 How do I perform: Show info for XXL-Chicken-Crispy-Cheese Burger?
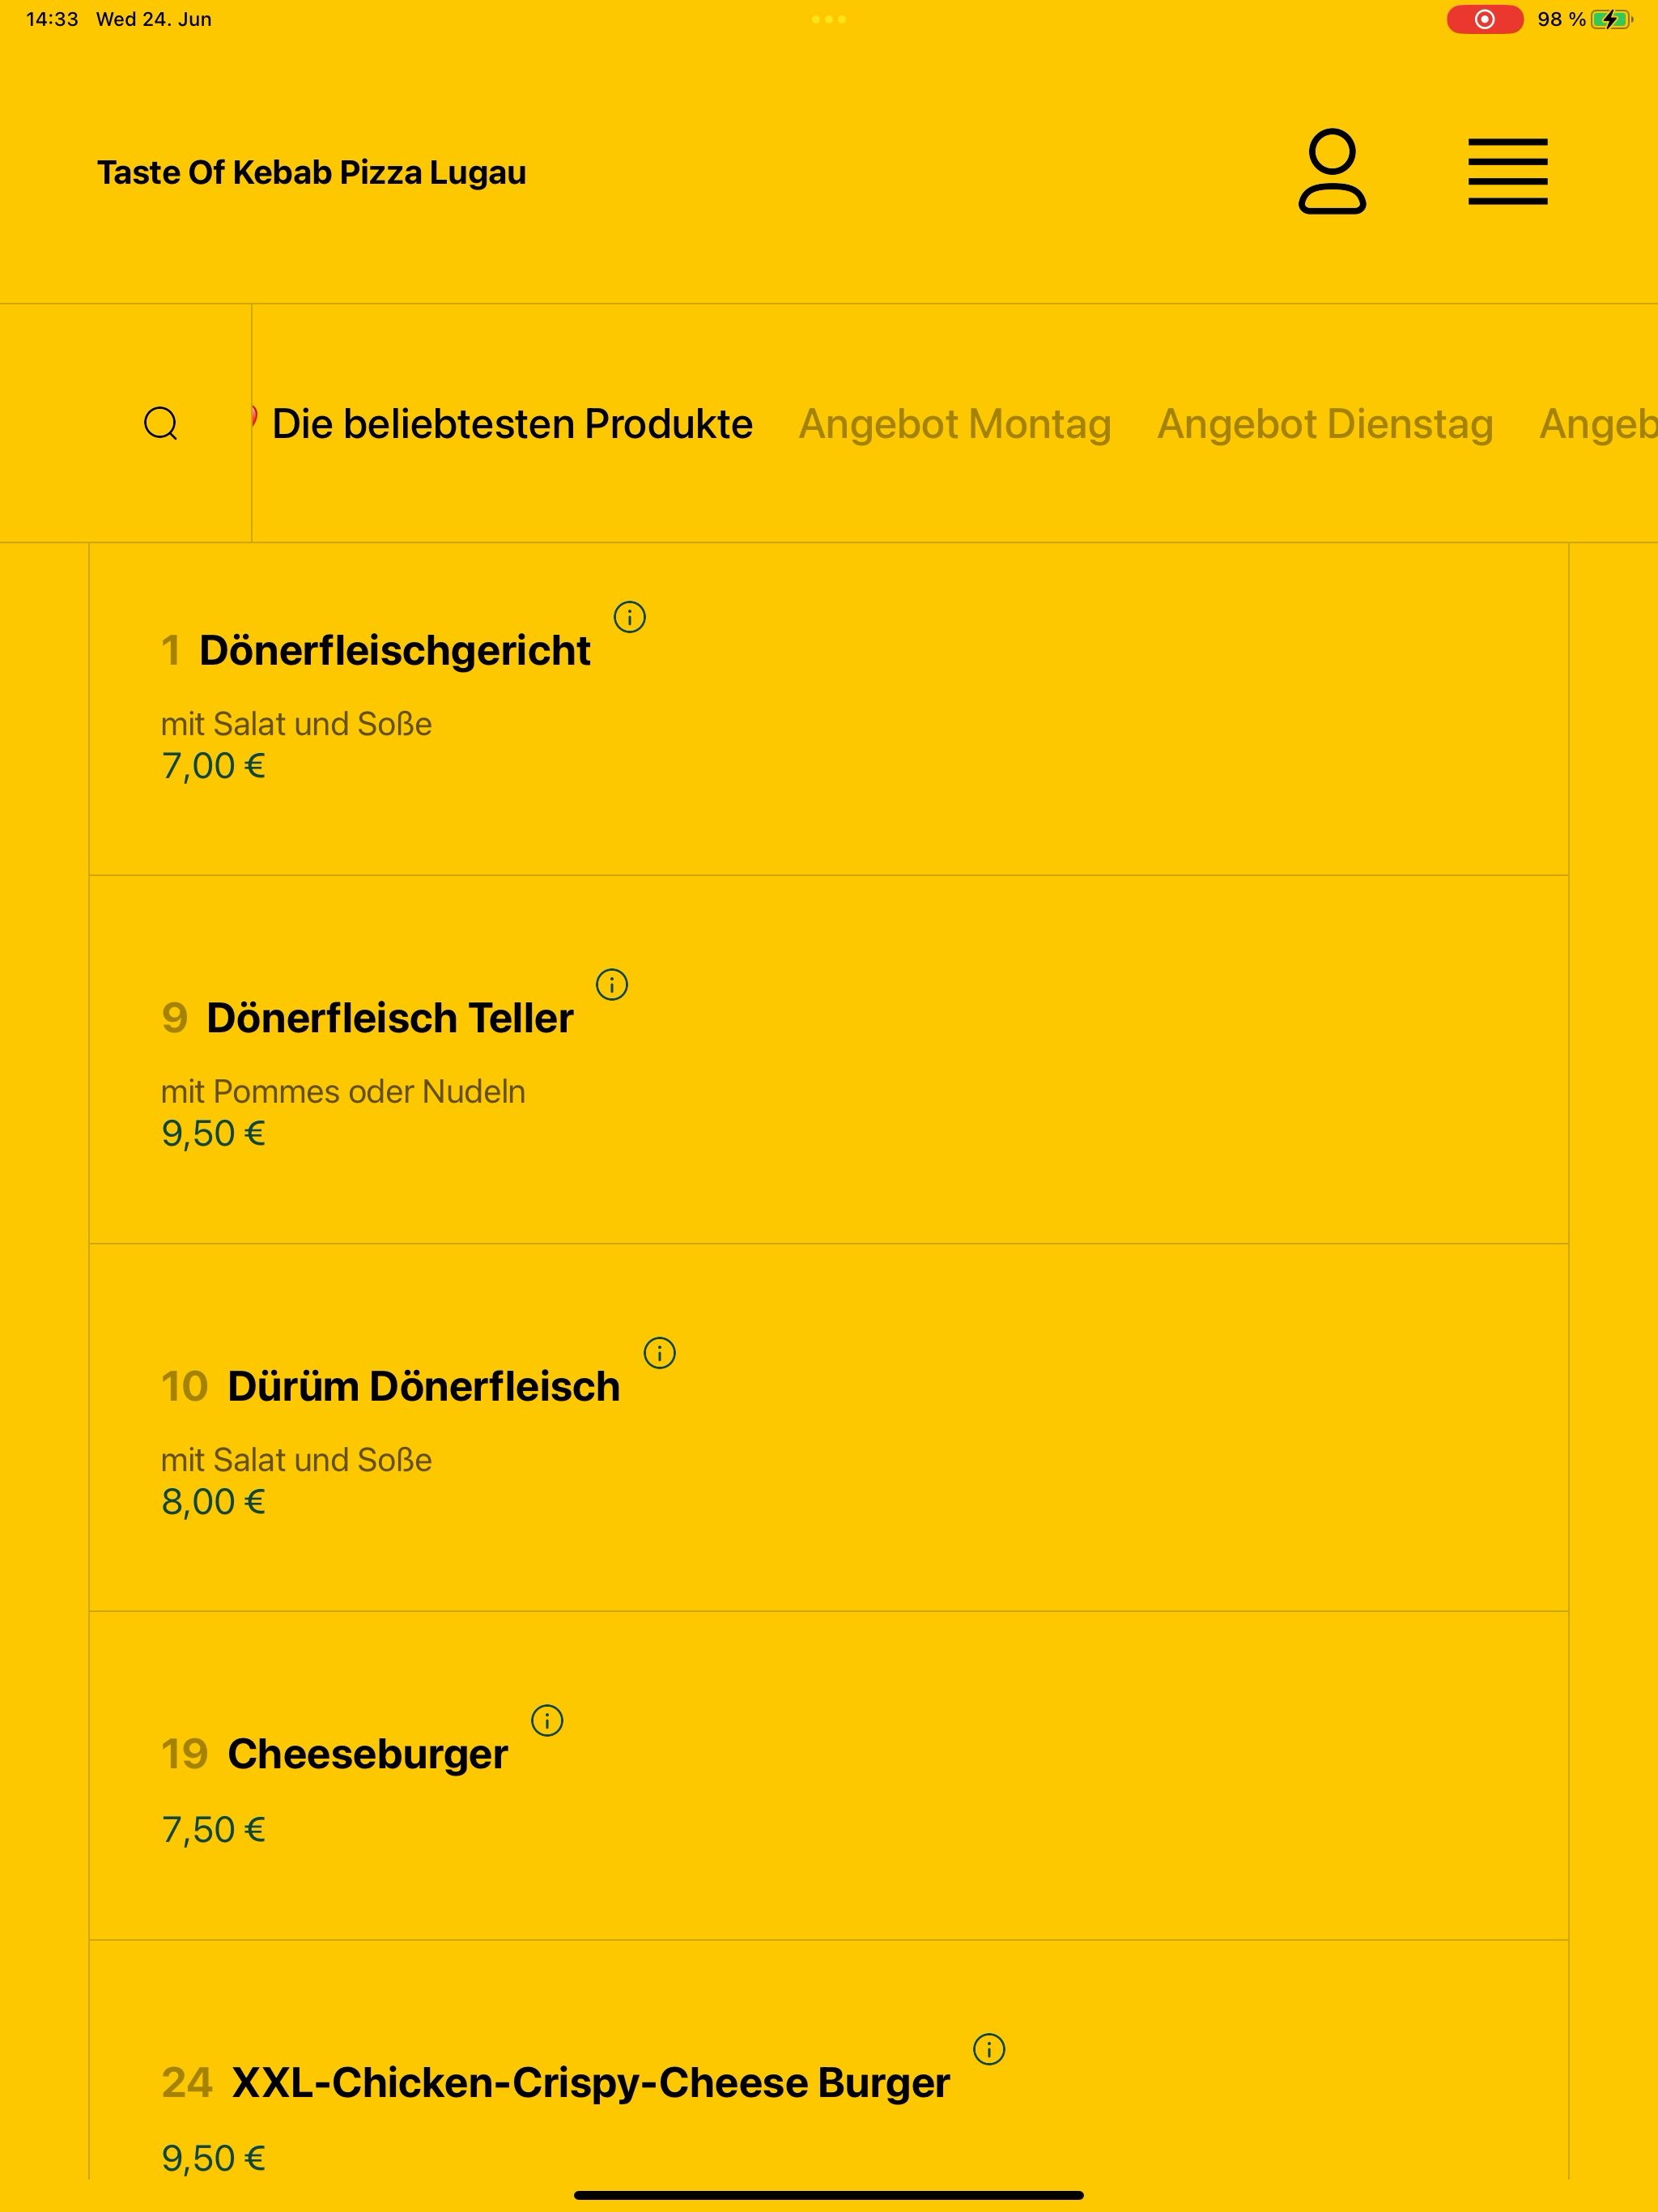pos(989,2049)
